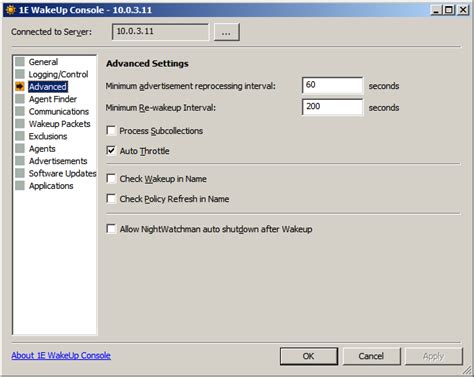Screen dimensions: 474x377
Task: Open the Agent Finder page
Action: (53, 99)
